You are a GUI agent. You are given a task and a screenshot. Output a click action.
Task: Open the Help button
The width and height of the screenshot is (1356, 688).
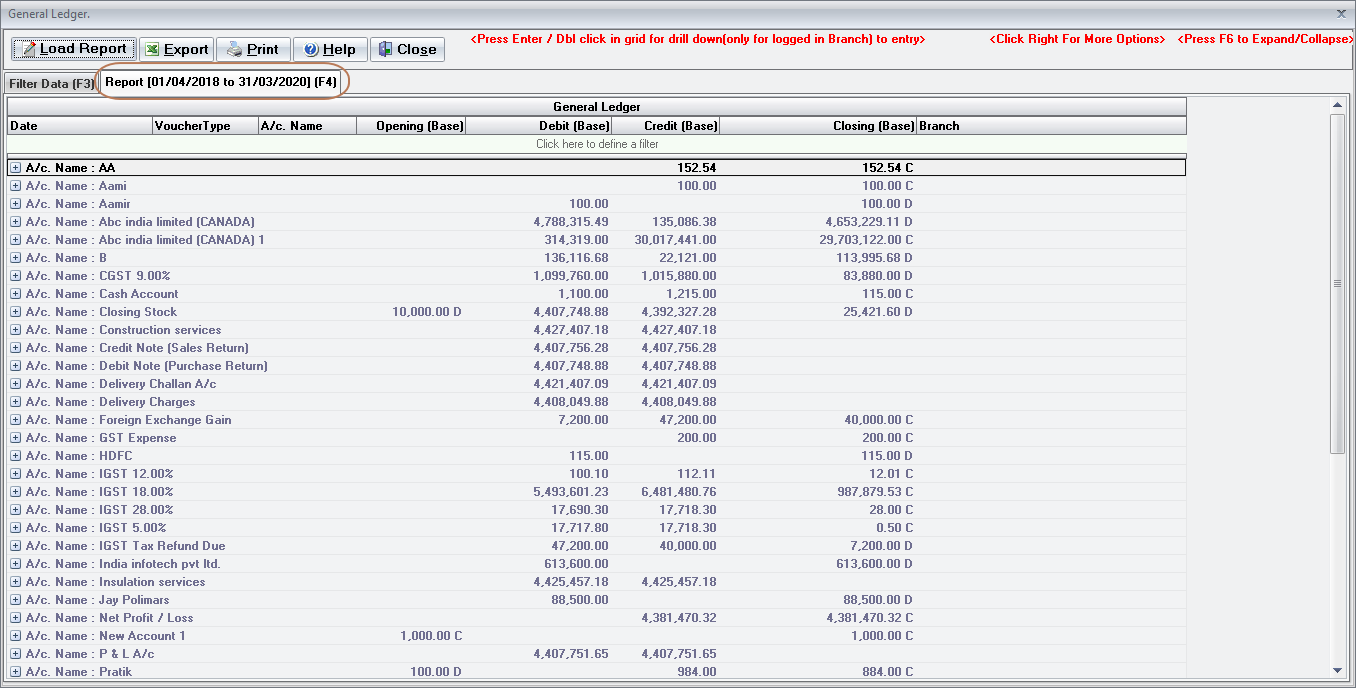(330, 49)
